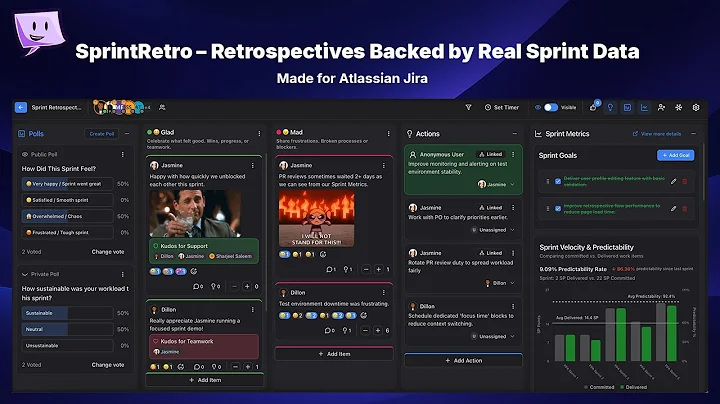The image size is (720, 404).
Task: Toggle the Visible switch
Action: pos(551,107)
